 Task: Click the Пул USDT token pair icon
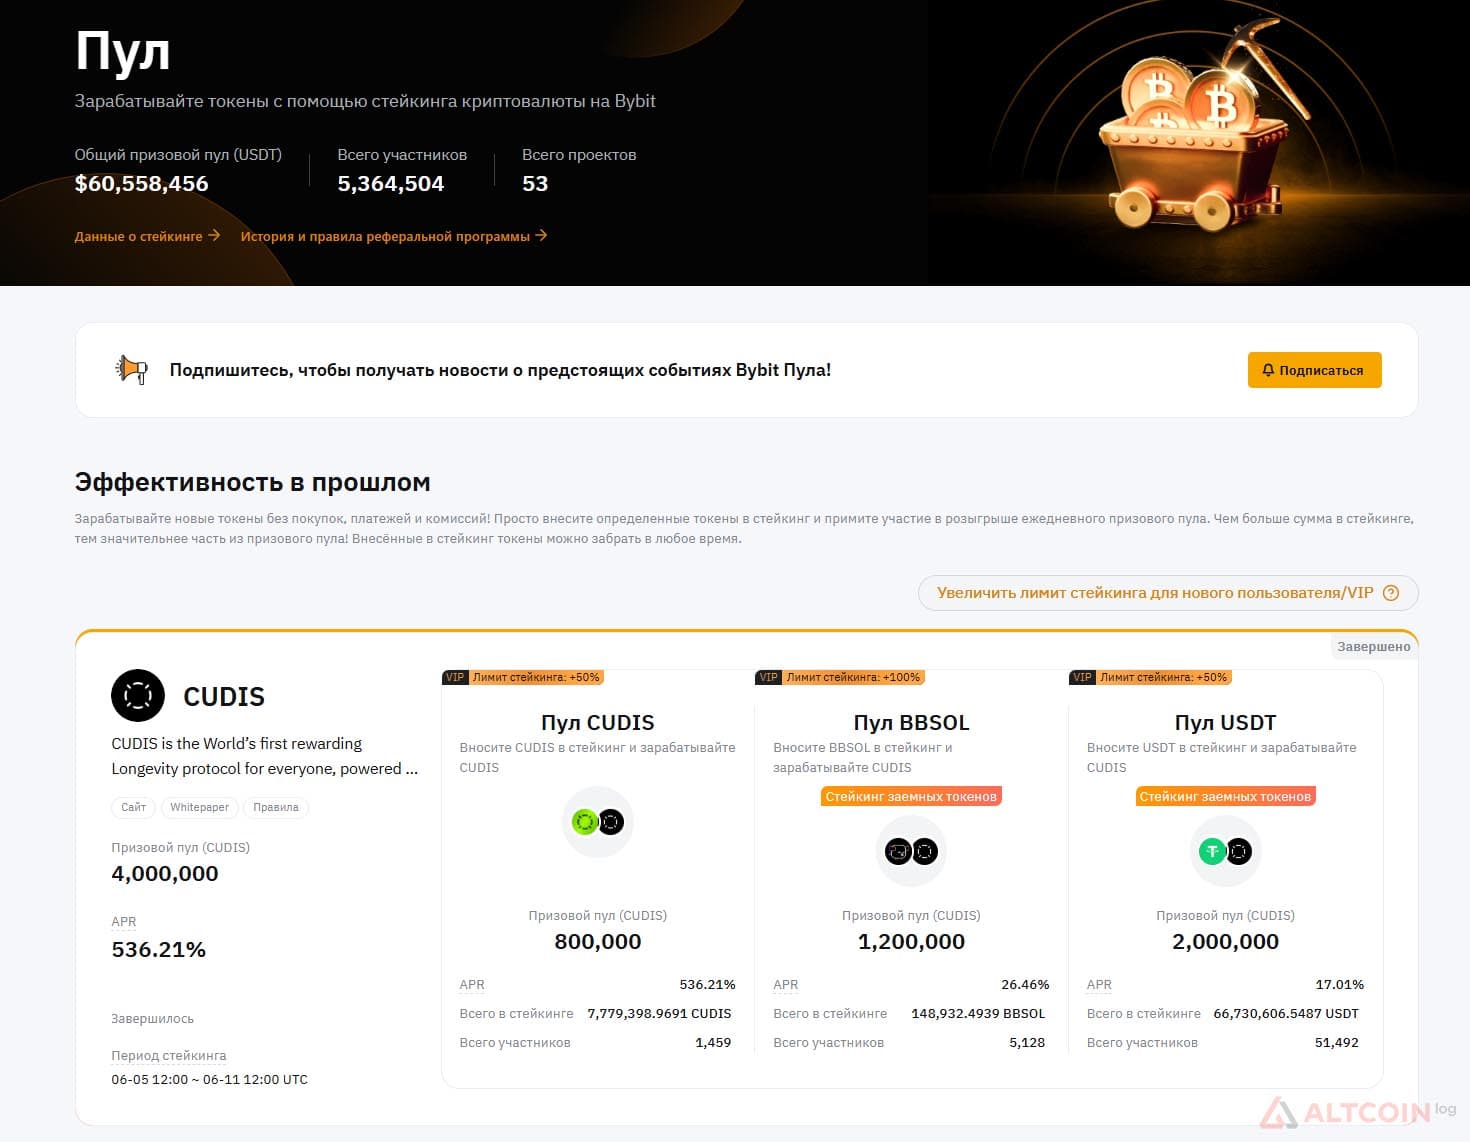1225,851
